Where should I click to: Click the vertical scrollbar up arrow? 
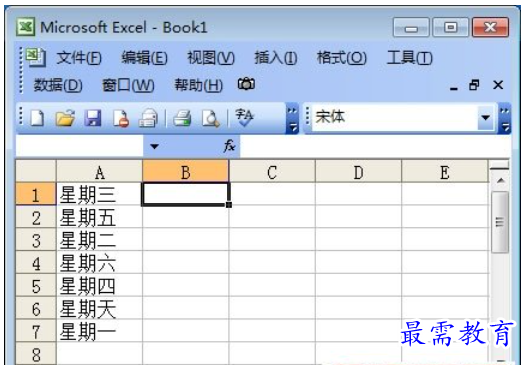[500, 181]
